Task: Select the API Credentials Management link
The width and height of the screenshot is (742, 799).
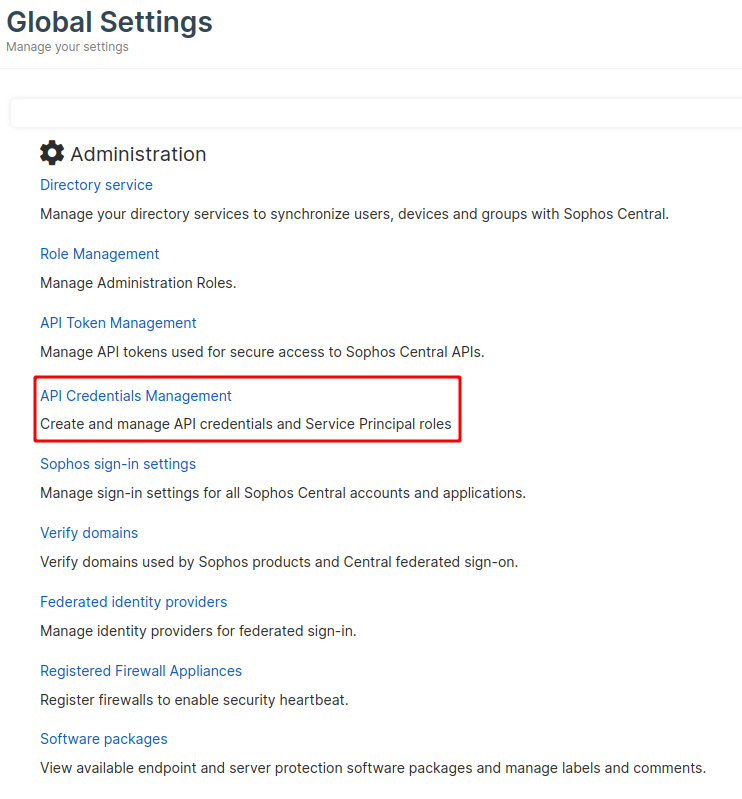Action: click(x=136, y=396)
